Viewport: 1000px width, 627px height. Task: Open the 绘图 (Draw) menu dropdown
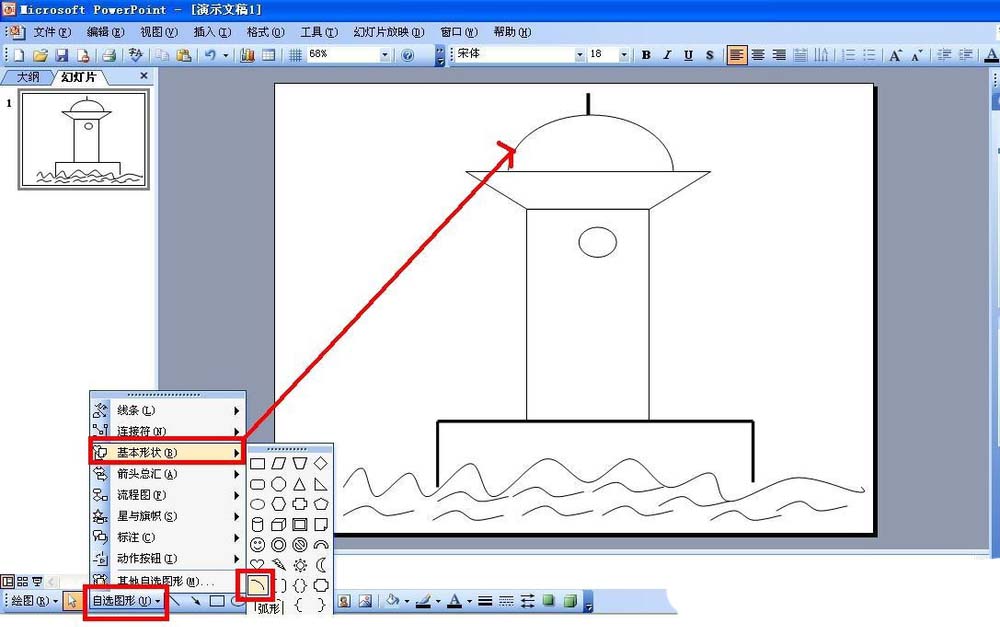click(x=34, y=601)
